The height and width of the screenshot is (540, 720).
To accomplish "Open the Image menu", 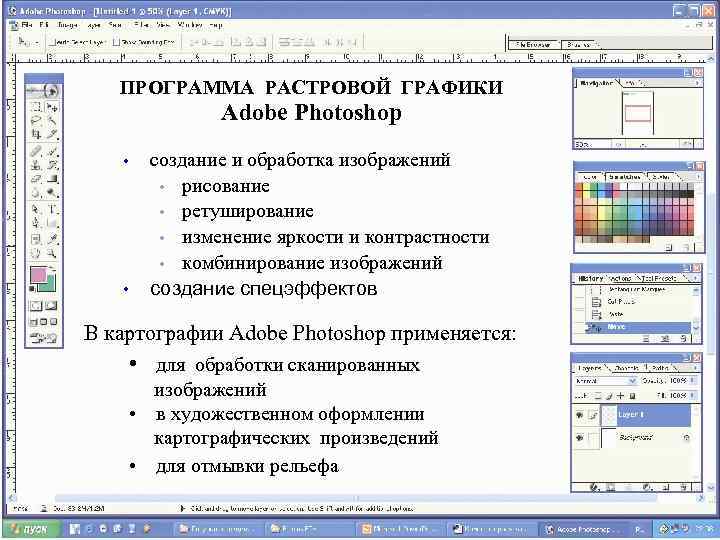I will pyautogui.click(x=67, y=25).
